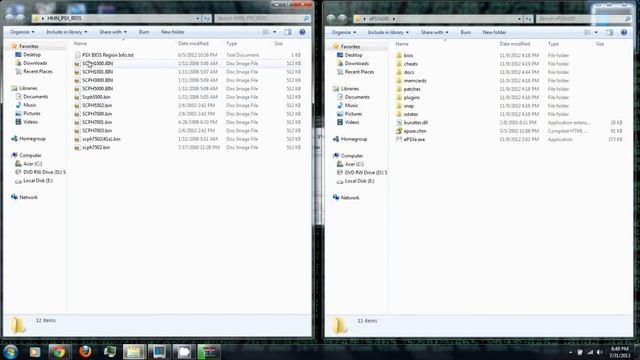Click Burn in right window toolbar

pyautogui.click(x=466, y=32)
